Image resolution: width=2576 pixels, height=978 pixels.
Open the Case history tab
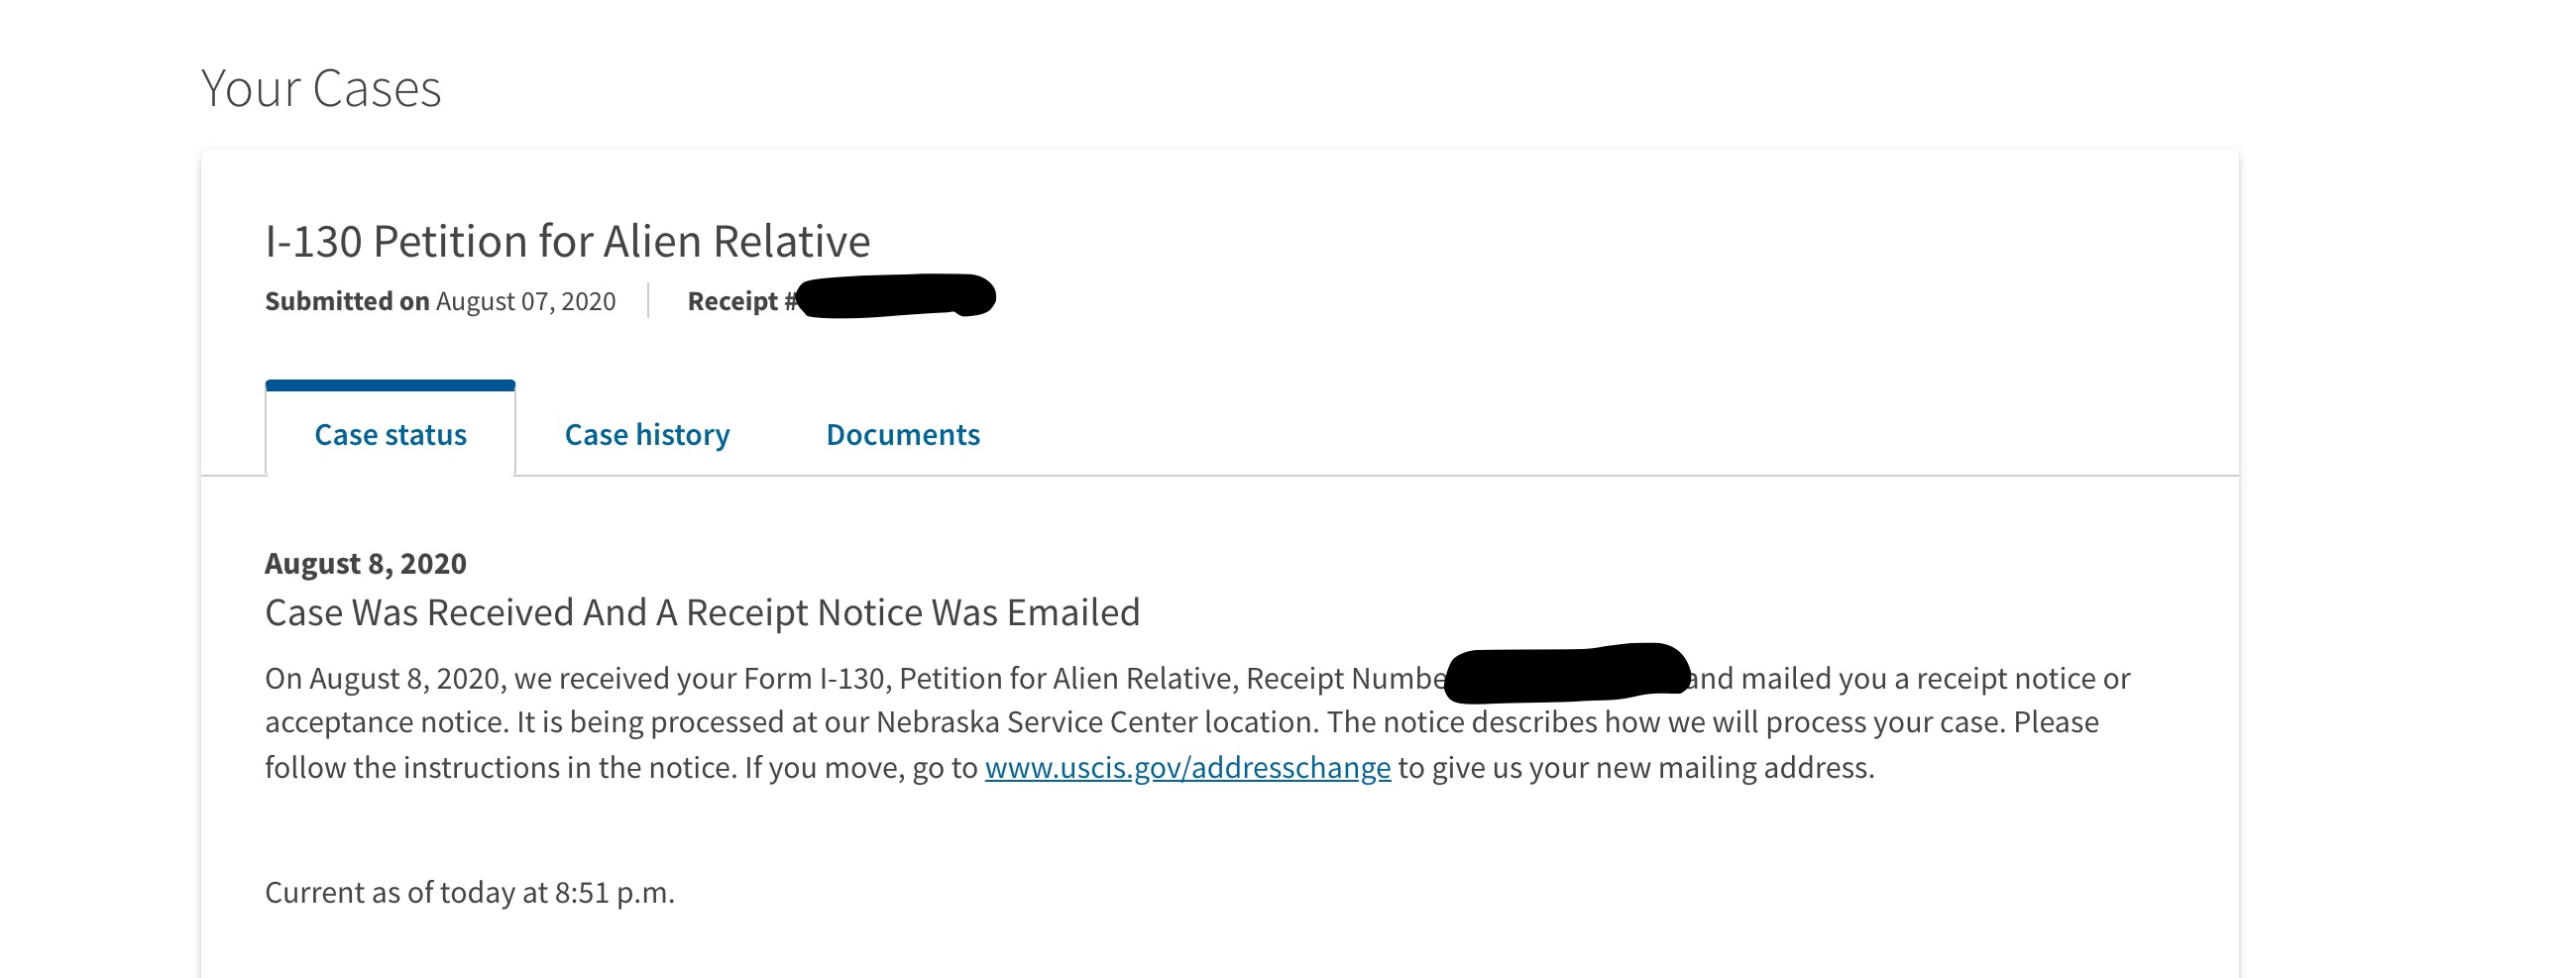647,434
